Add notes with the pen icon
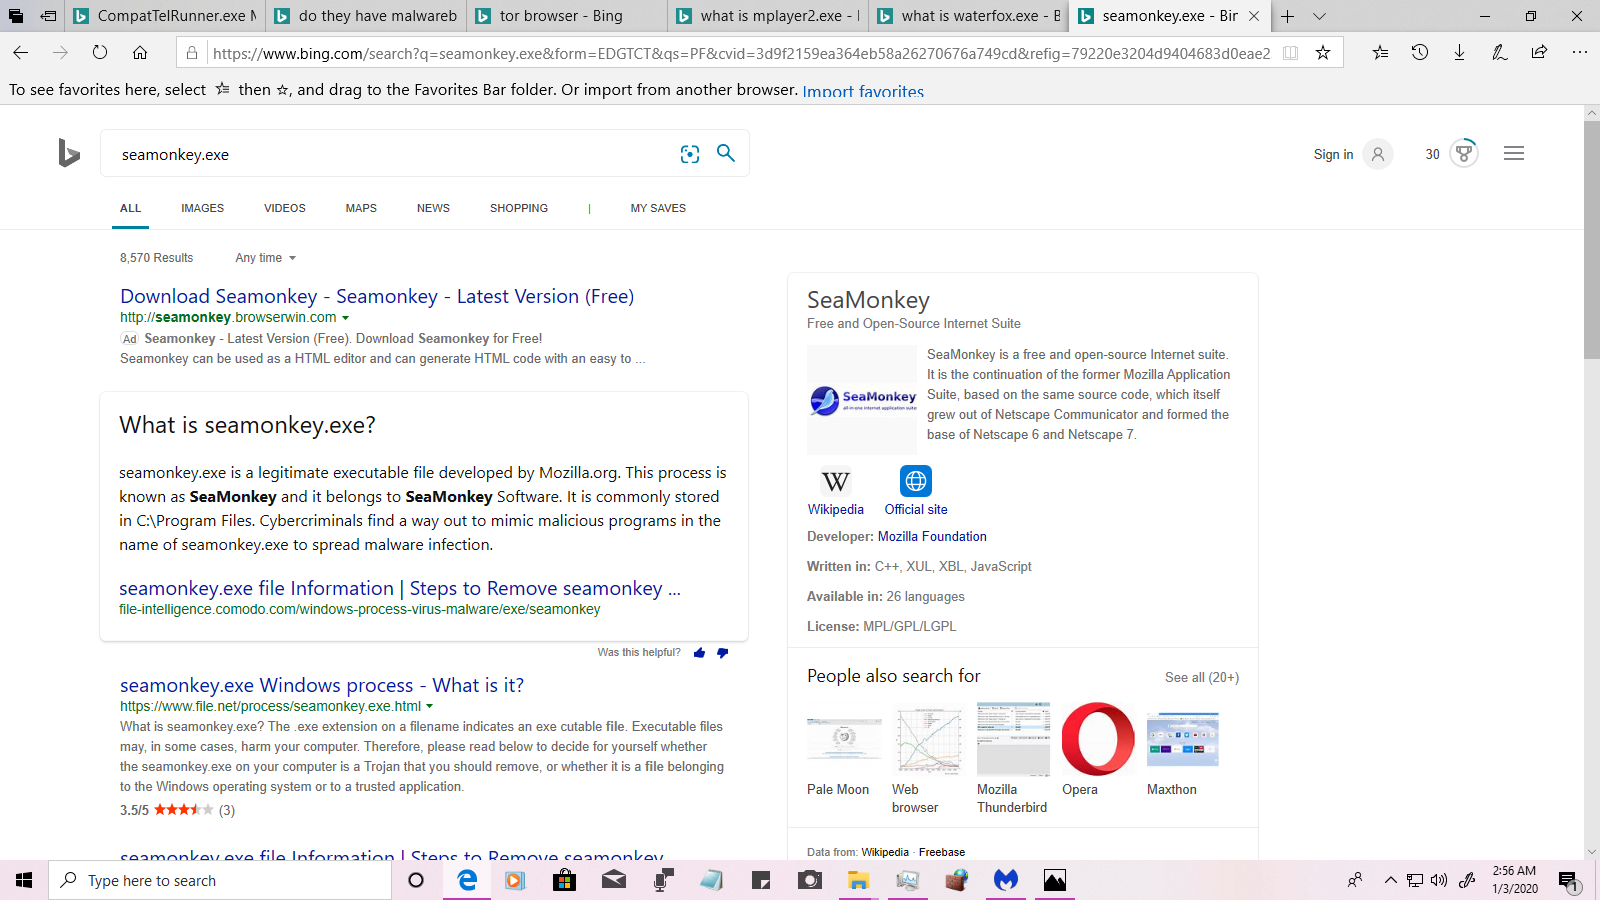 [x=1500, y=53]
